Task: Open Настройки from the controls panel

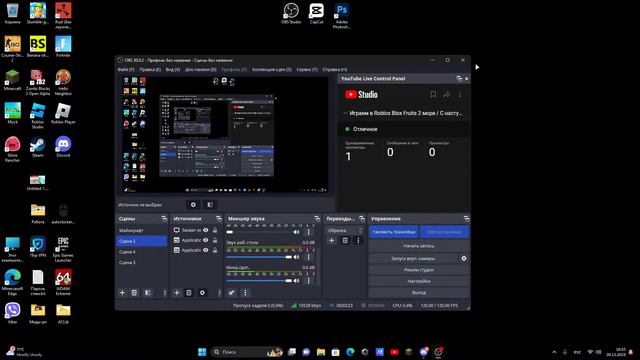Action: tap(419, 281)
